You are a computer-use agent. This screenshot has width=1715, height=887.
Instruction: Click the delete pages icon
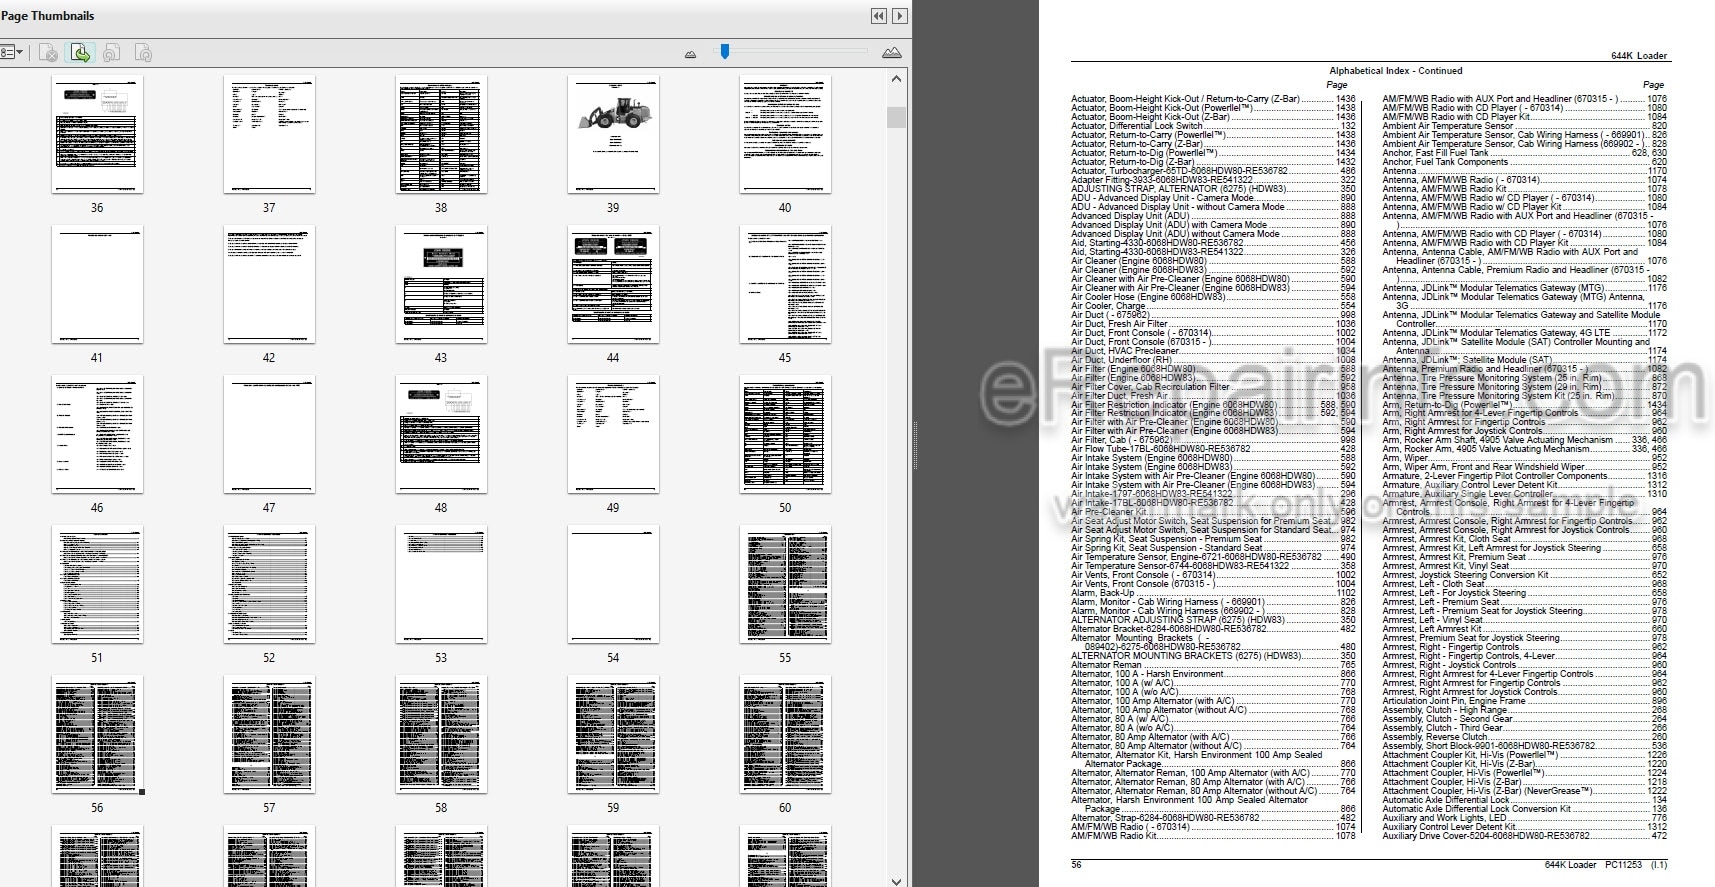[x=47, y=53]
